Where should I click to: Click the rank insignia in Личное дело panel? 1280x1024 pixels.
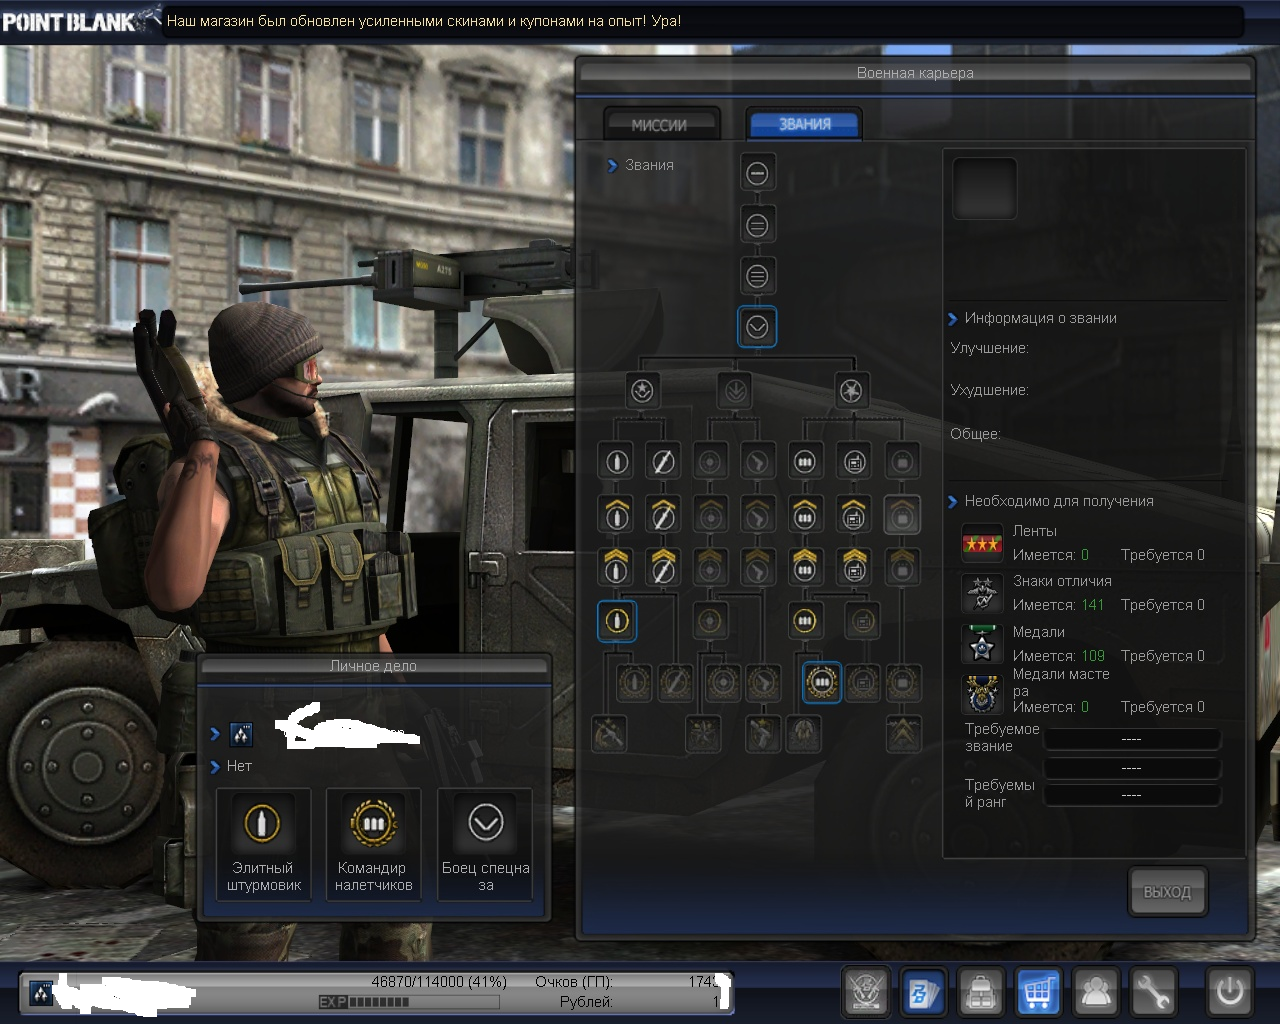(241, 735)
